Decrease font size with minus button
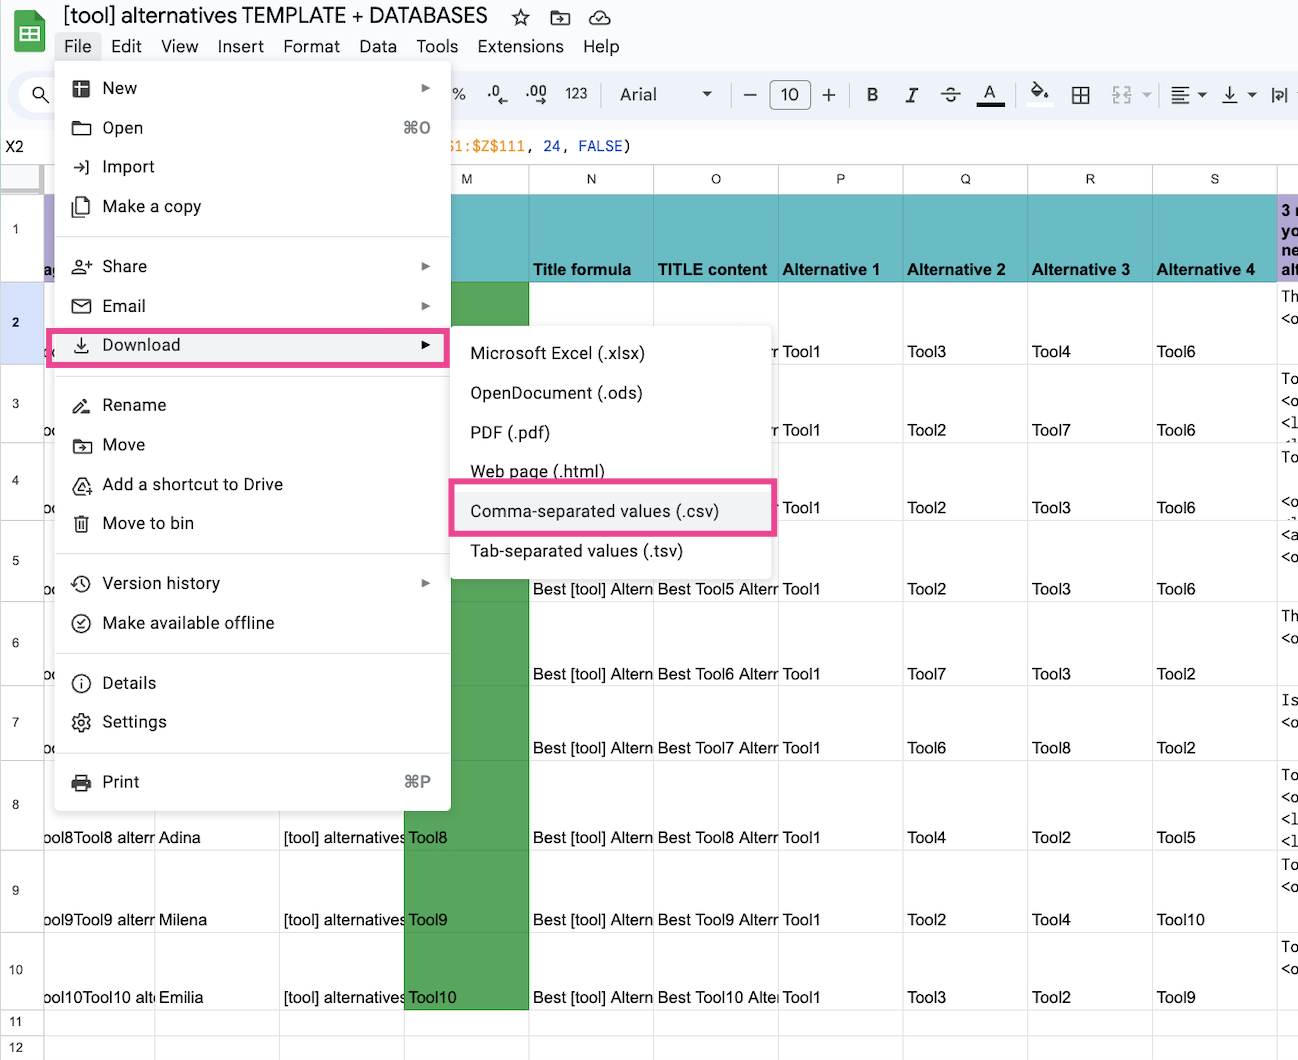The image size is (1298, 1060). [750, 95]
